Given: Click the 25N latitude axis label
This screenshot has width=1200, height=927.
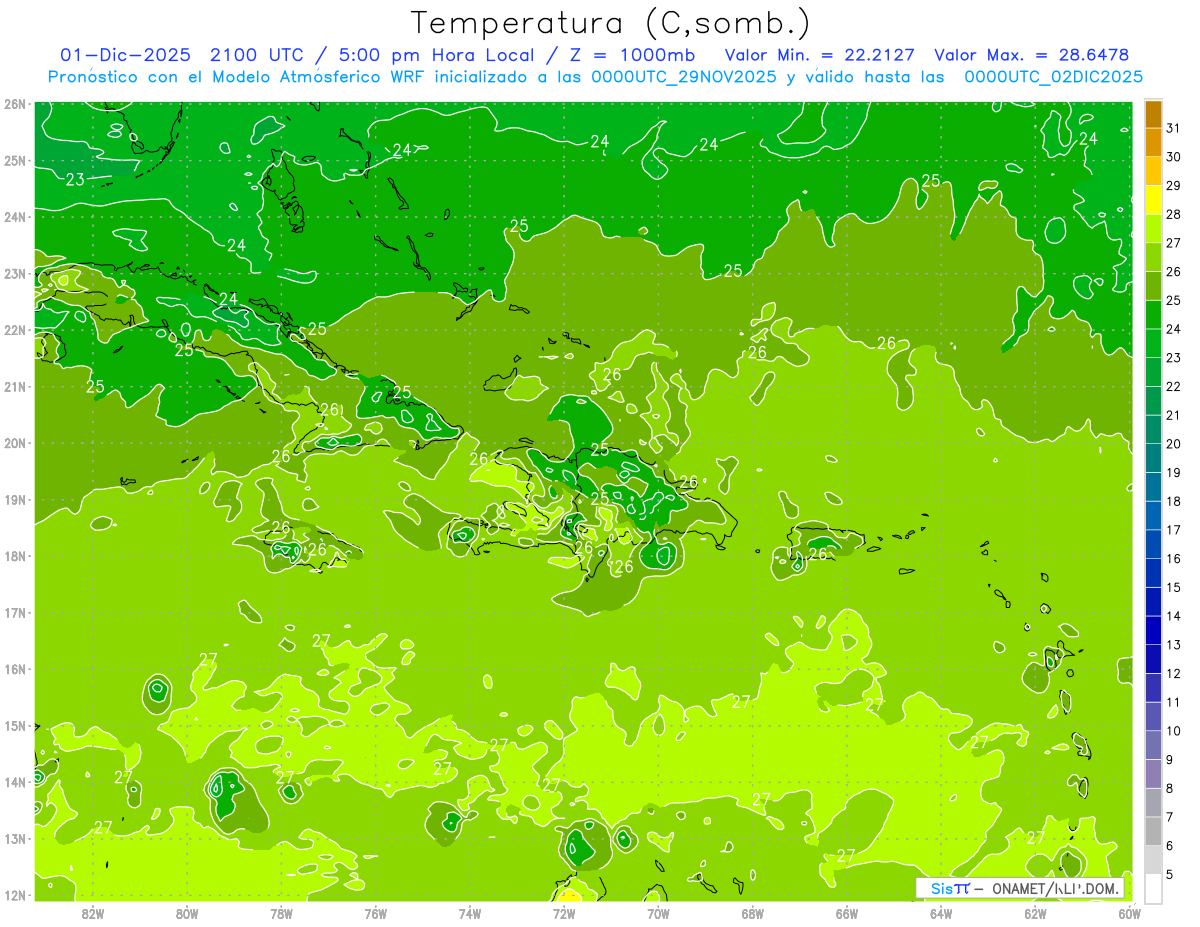Looking at the screenshot, I should 15,160.
